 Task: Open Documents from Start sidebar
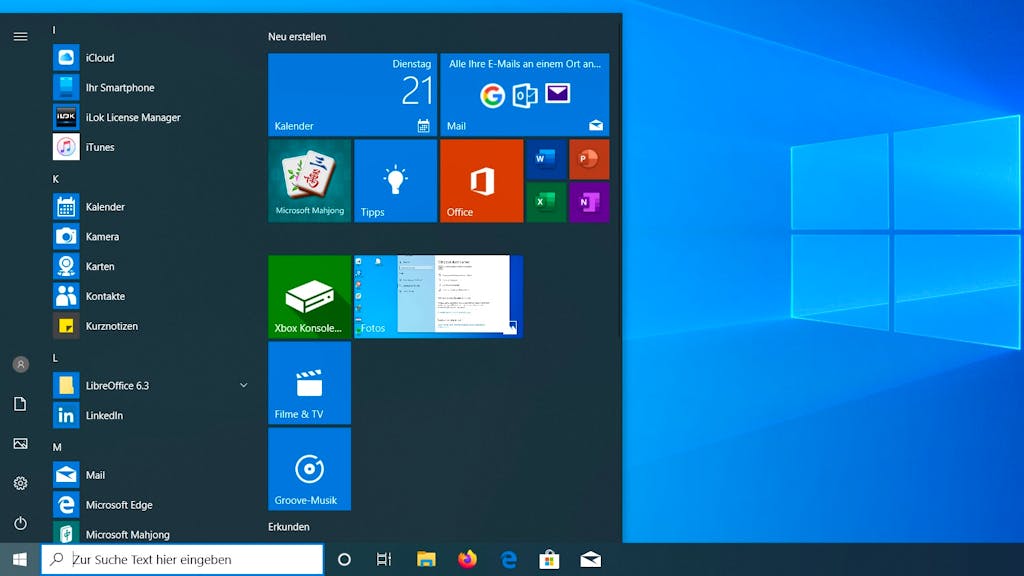[x=20, y=404]
